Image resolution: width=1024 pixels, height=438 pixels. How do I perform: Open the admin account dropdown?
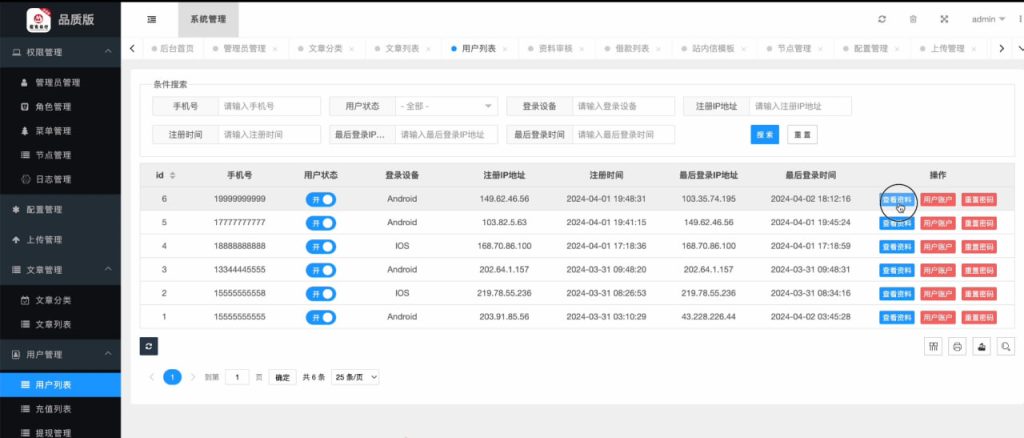coord(988,20)
